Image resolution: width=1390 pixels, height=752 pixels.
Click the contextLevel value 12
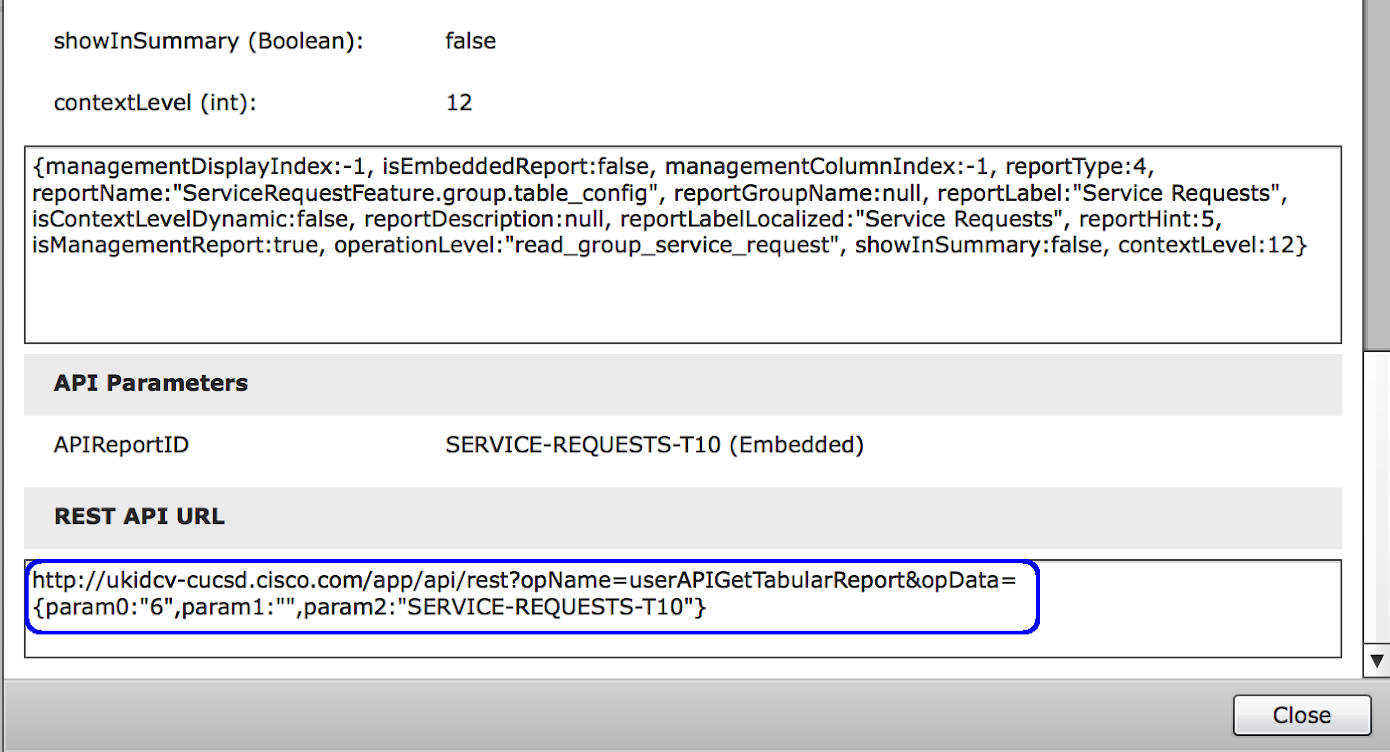(459, 102)
